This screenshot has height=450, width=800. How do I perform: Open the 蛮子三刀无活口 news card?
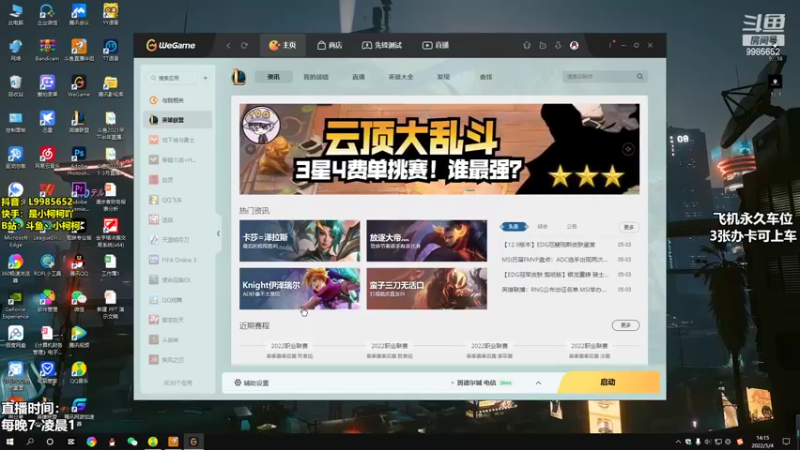click(427, 289)
